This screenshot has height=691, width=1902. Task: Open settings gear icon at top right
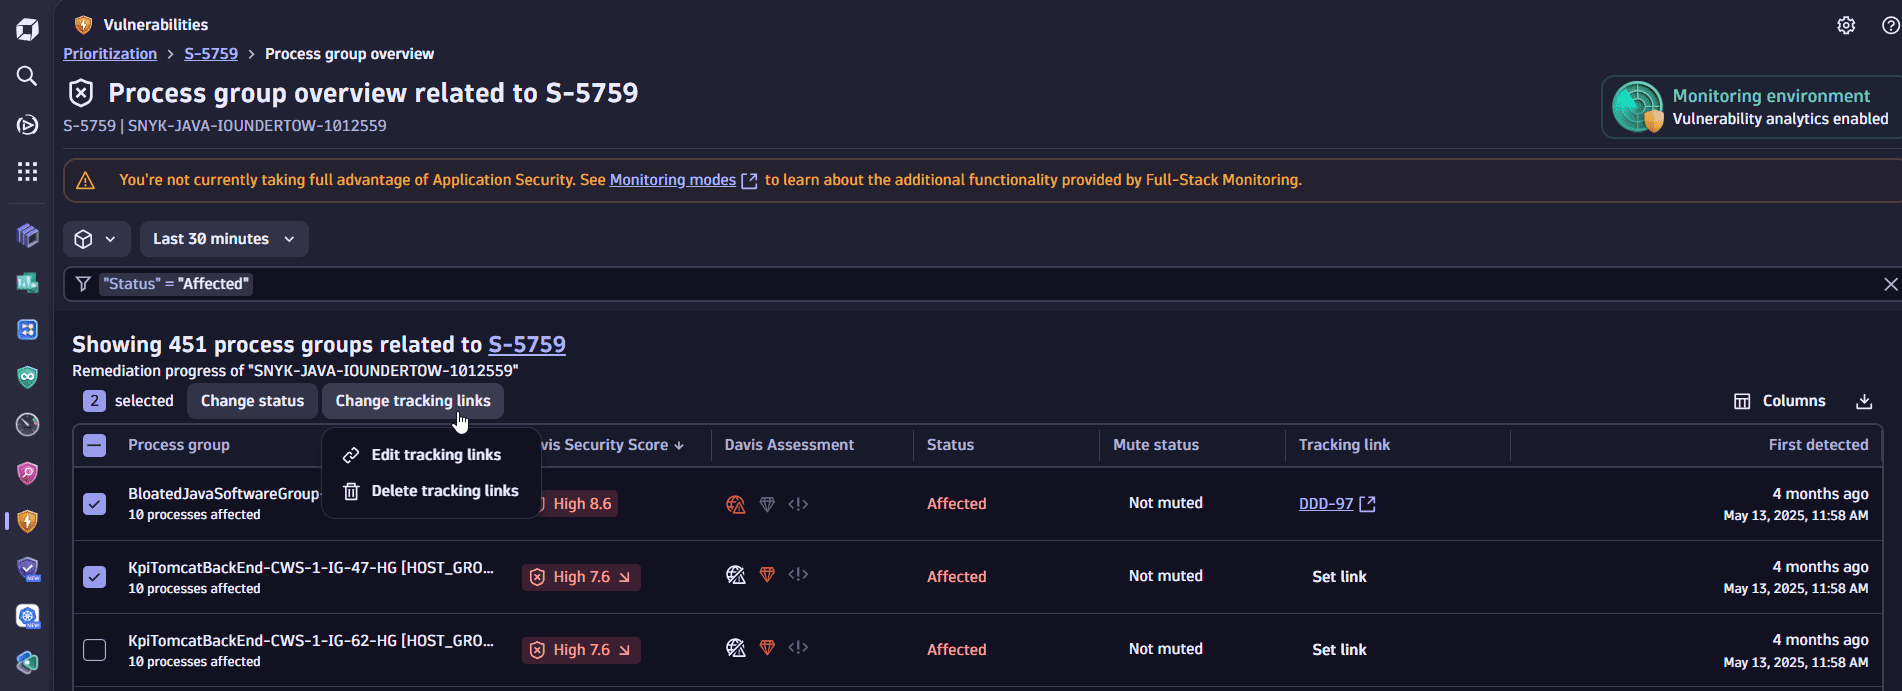click(x=1846, y=25)
